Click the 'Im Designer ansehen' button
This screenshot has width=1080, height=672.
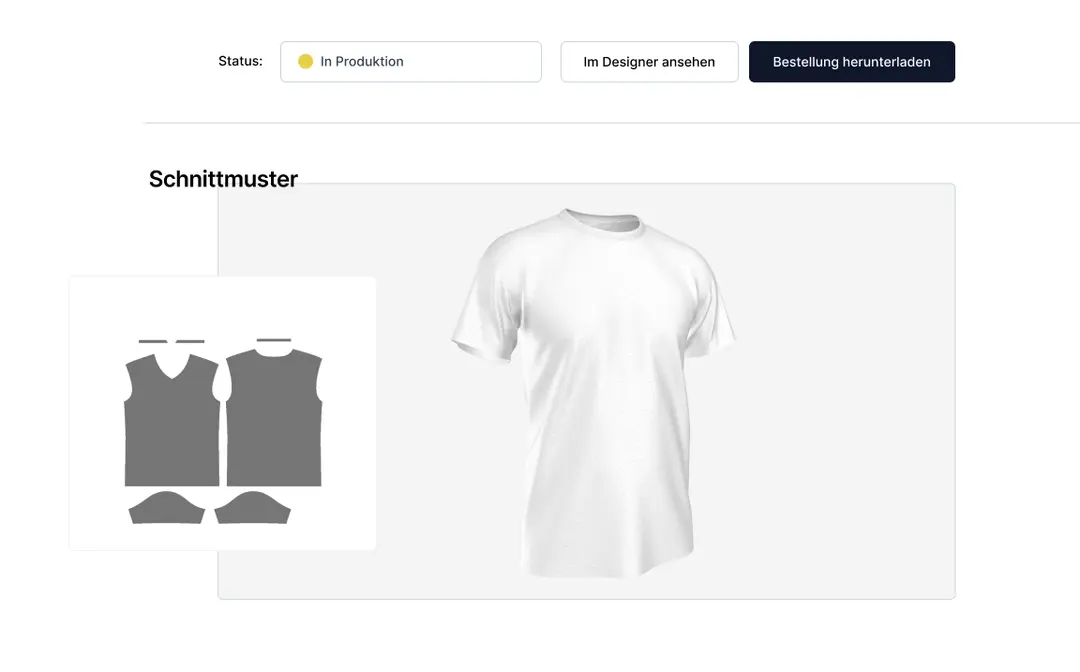pyautogui.click(x=649, y=61)
